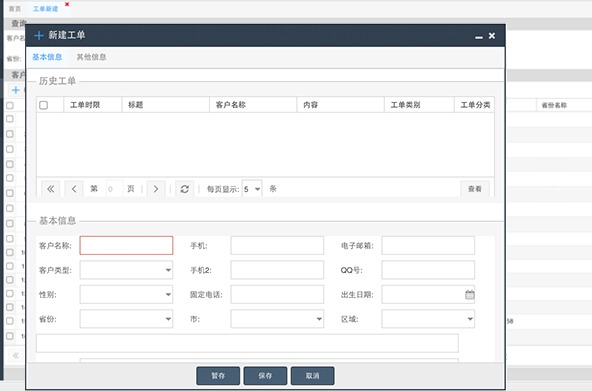The image size is (592, 391).
Task: Click the 客户名称 input field
Action: [126, 245]
